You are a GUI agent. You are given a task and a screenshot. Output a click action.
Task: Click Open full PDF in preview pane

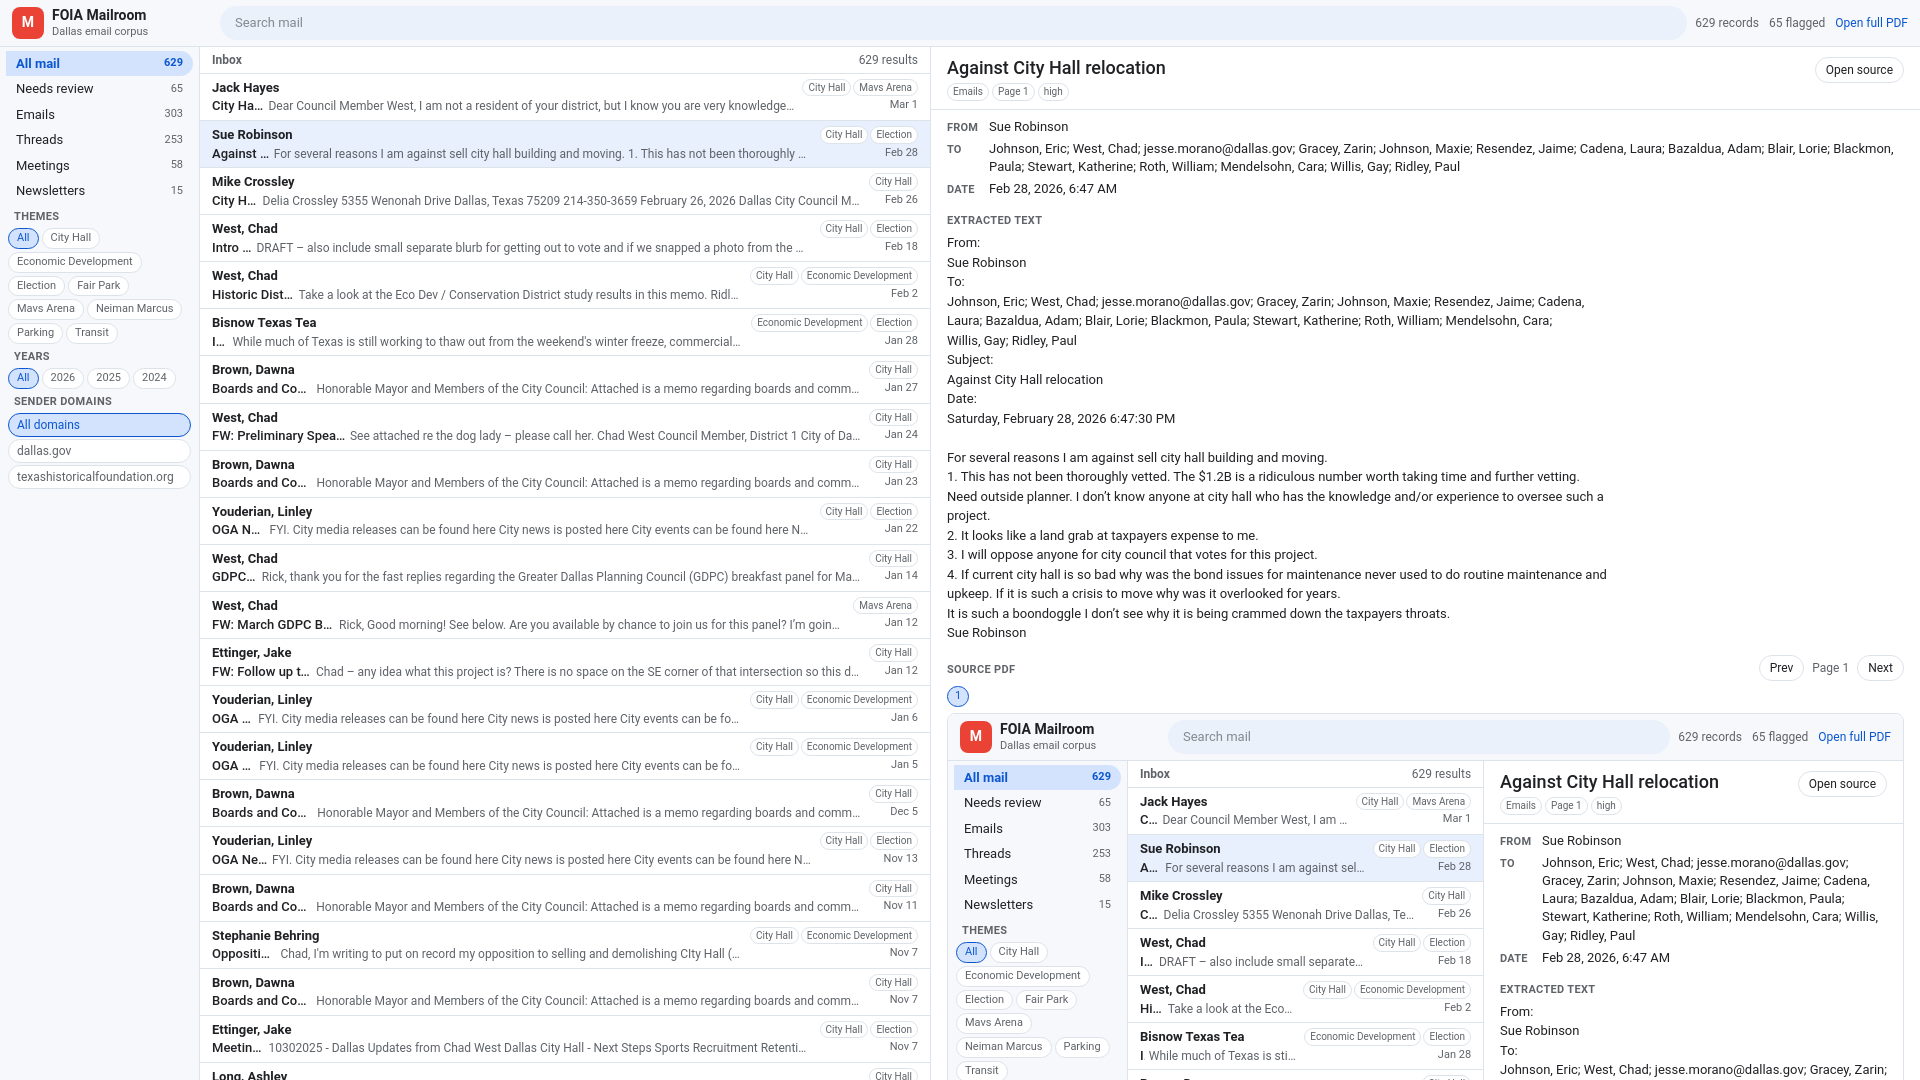pyautogui.click(x=1854, y=737)
